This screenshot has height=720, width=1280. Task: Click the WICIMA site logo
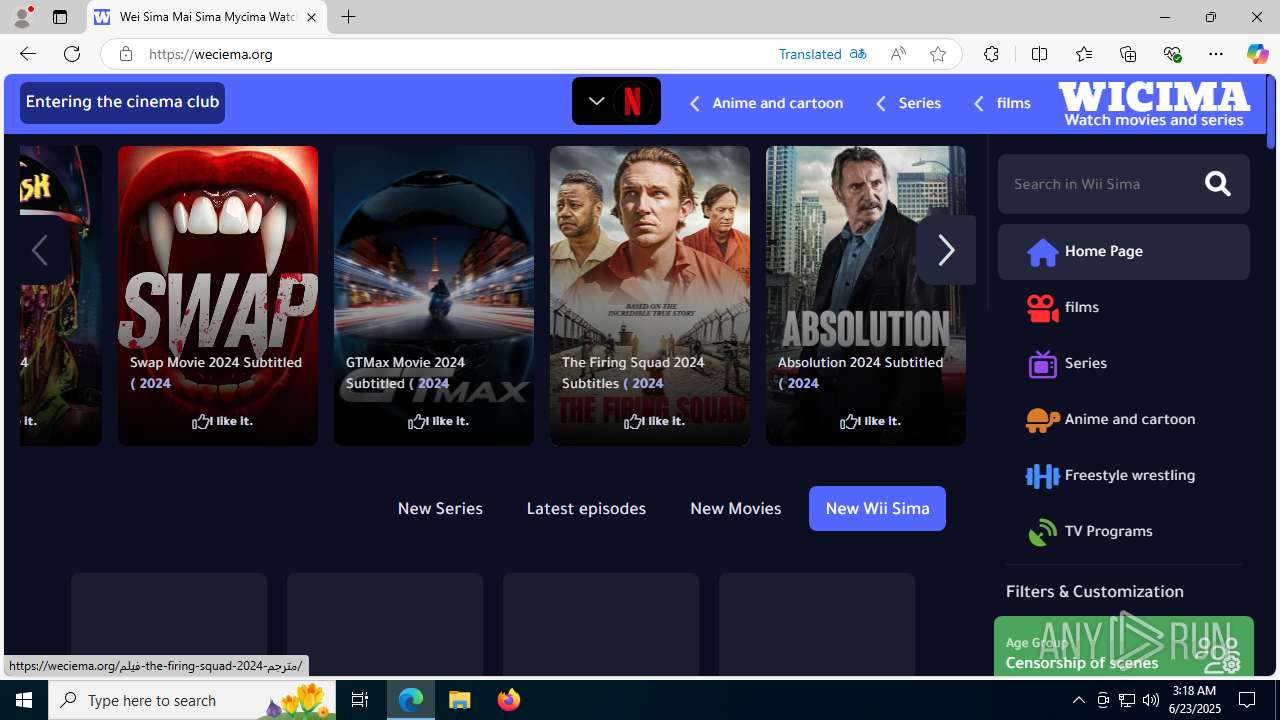1154,103
